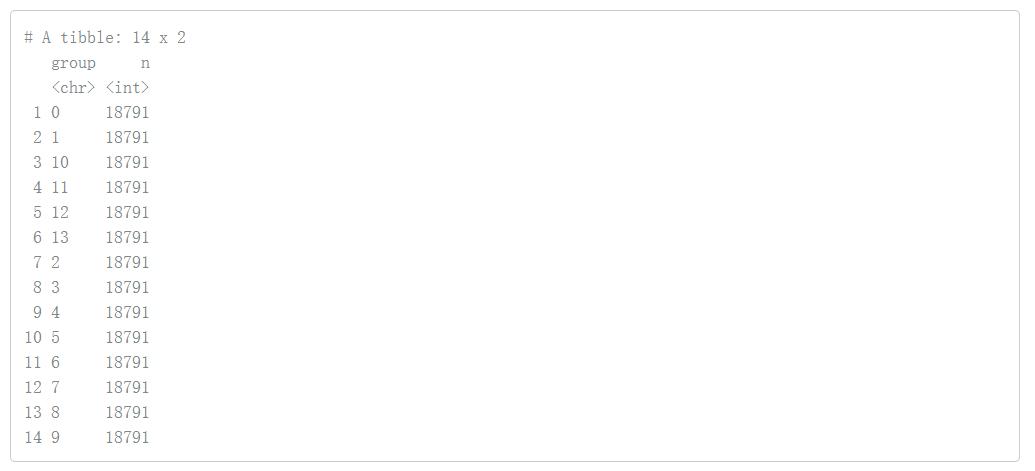Click the n value in row 13
Image resolution: width=1035 pixels, height=471 pixels.
point(127,413)
